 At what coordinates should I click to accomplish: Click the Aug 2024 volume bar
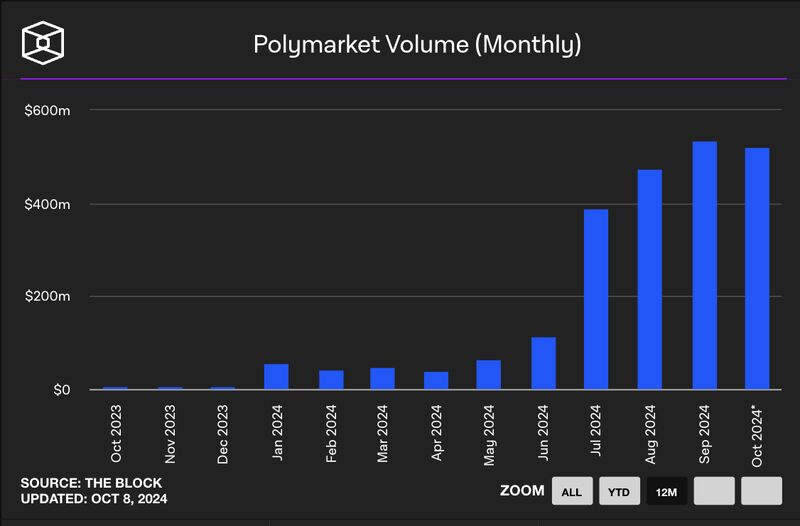[x=650, y=280]
